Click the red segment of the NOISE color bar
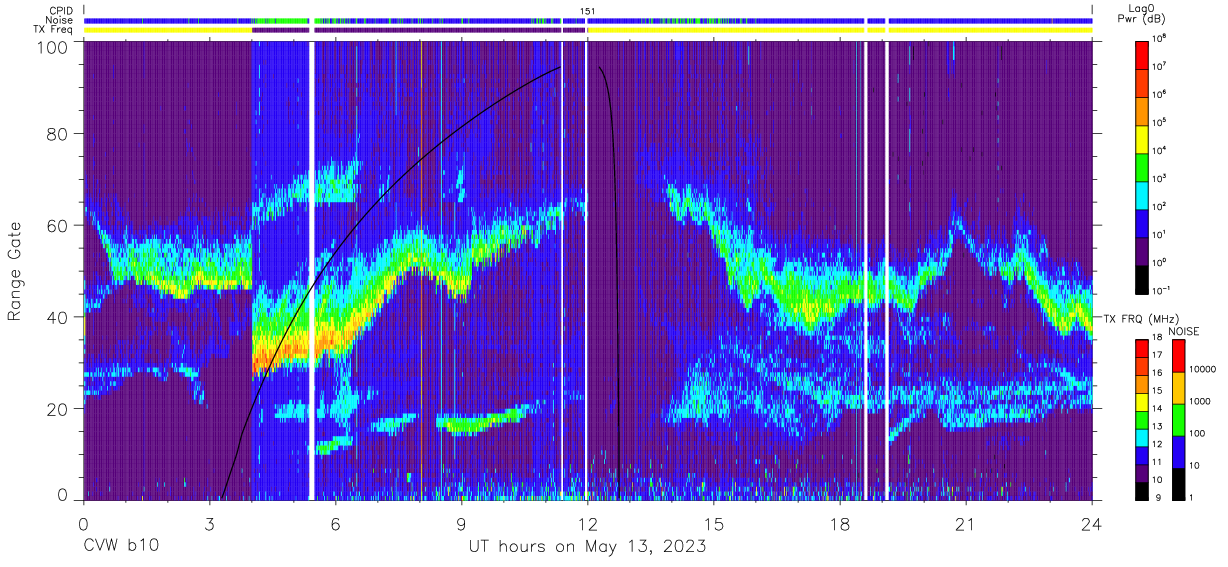Image resolution: width=1228 pixels, height=567 pixels. (1177, 356)
